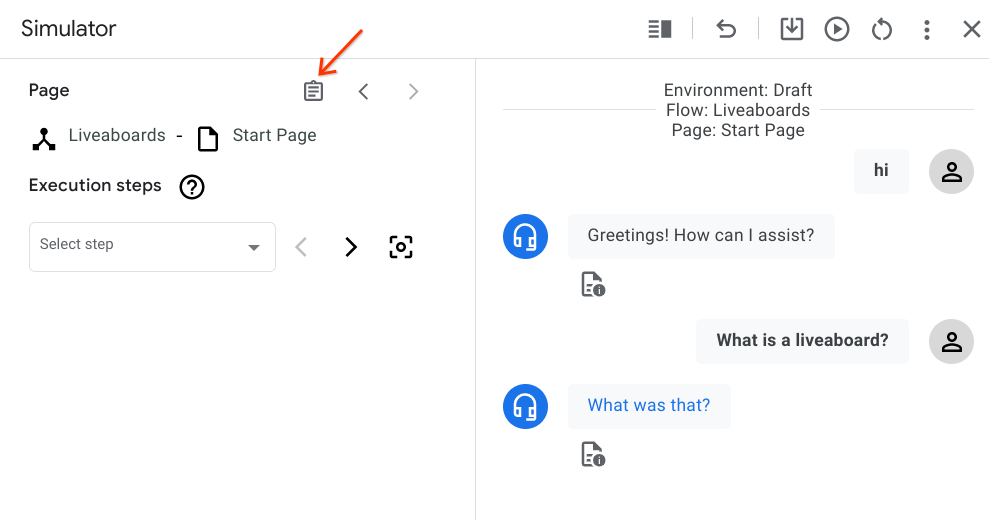Go to previous page with left chevron
This screenshot has height=520, width=989.
point(364,92)
